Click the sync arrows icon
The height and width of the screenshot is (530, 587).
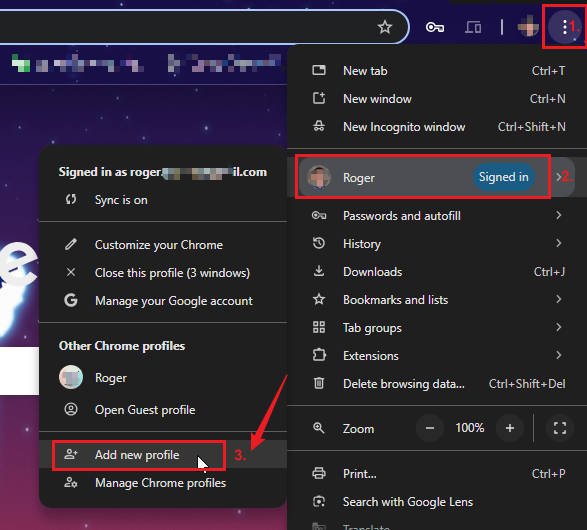coord(71,199)
